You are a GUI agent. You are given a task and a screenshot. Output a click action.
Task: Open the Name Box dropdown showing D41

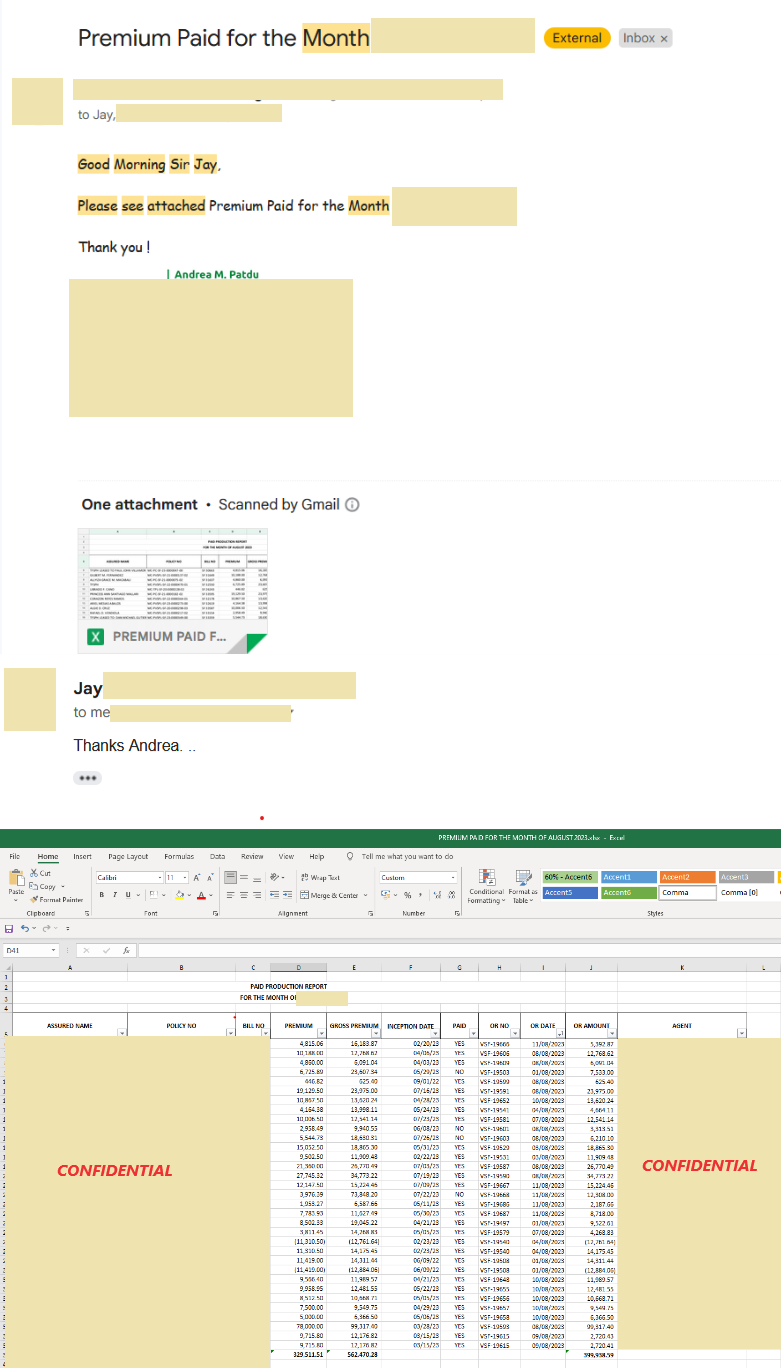point(54,951)
